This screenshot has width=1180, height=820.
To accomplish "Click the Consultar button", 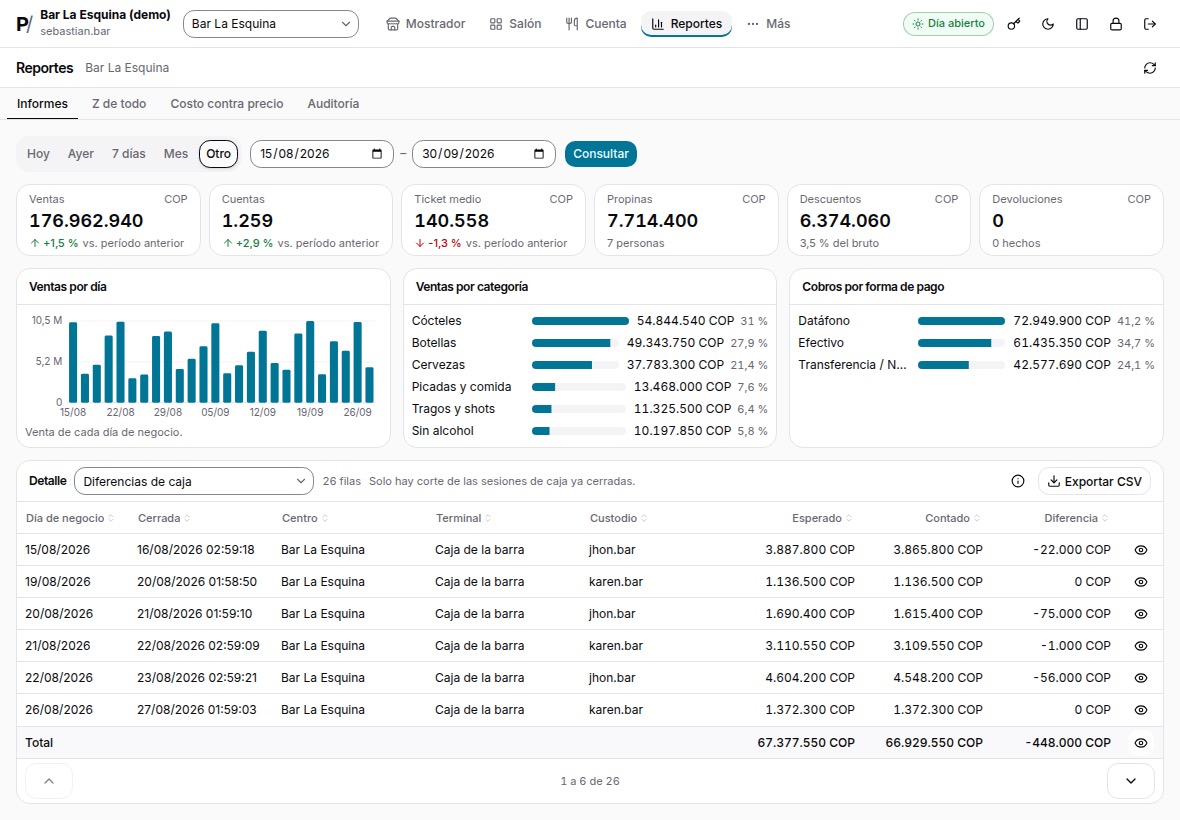I will (601, 154).
